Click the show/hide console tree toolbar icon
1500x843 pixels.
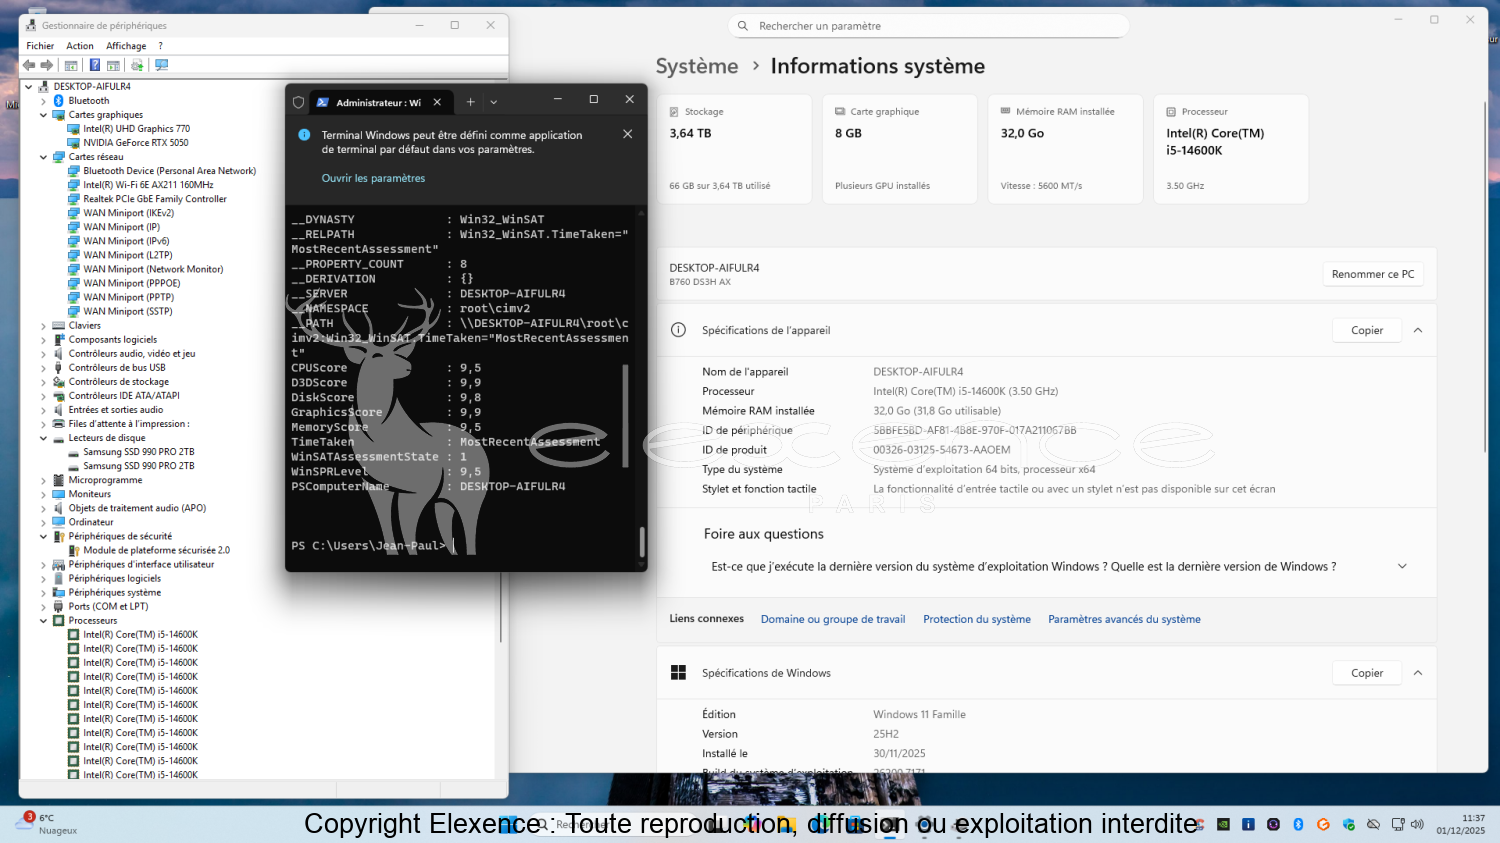[x=71, y=65]
